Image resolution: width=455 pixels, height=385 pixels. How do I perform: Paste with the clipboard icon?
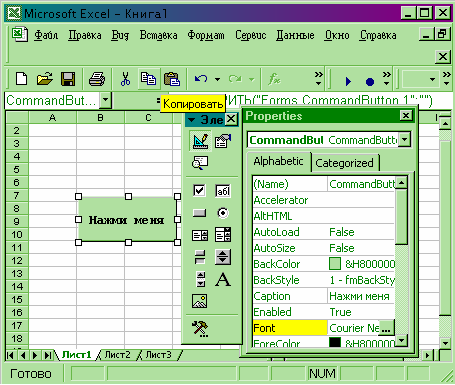(172, 79)
